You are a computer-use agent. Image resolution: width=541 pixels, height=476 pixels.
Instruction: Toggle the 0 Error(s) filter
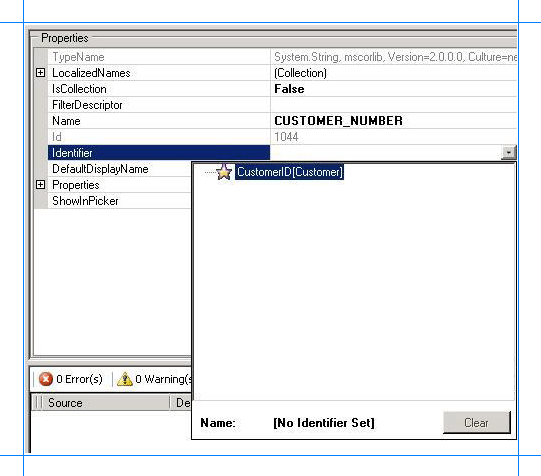(x=71, y=379)
